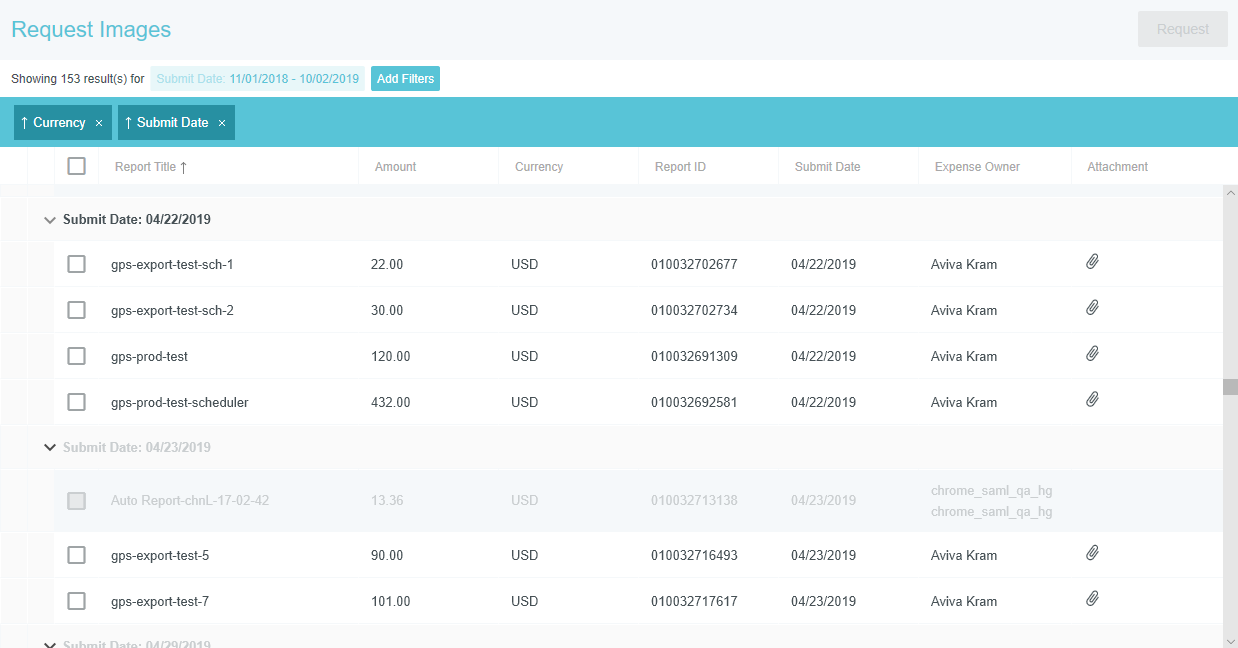Click sort arrow on Report Title column
The width and height of the screenshot is (1238, 648).
point(183,167)
